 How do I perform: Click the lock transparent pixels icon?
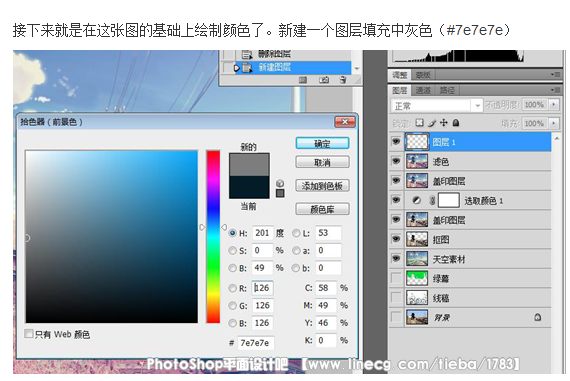point(420,123)
